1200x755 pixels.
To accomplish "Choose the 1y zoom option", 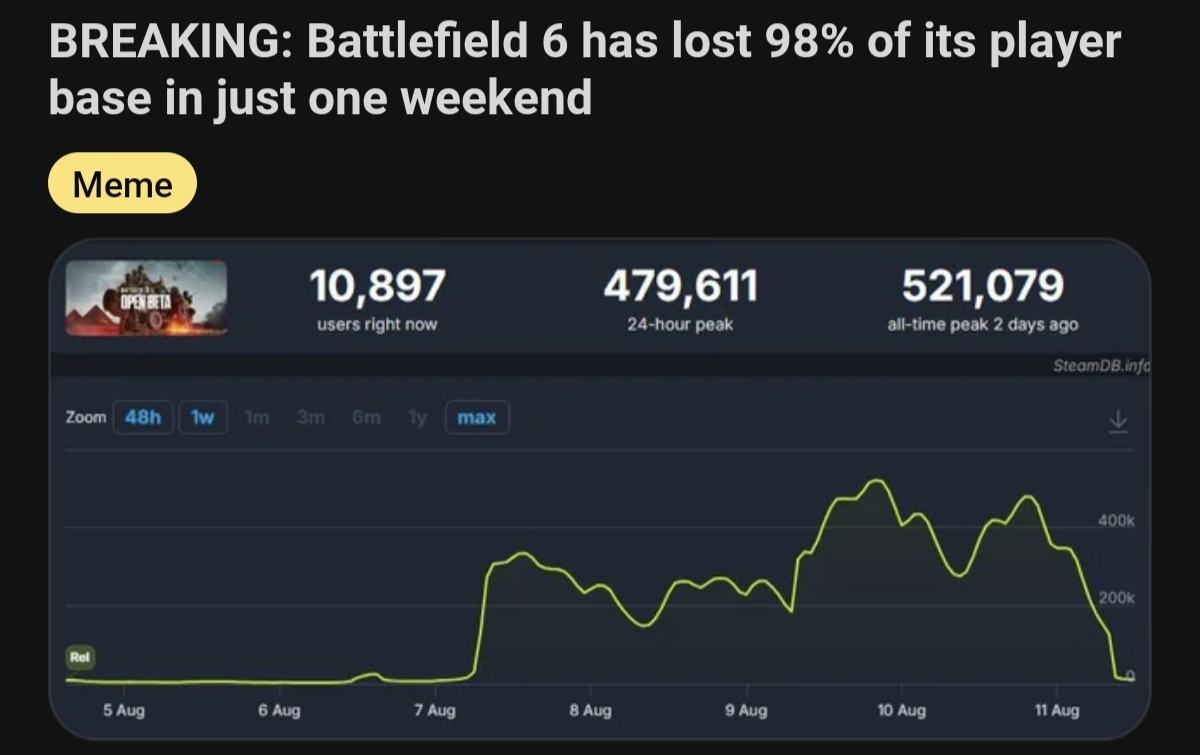I will coord(416,417).
